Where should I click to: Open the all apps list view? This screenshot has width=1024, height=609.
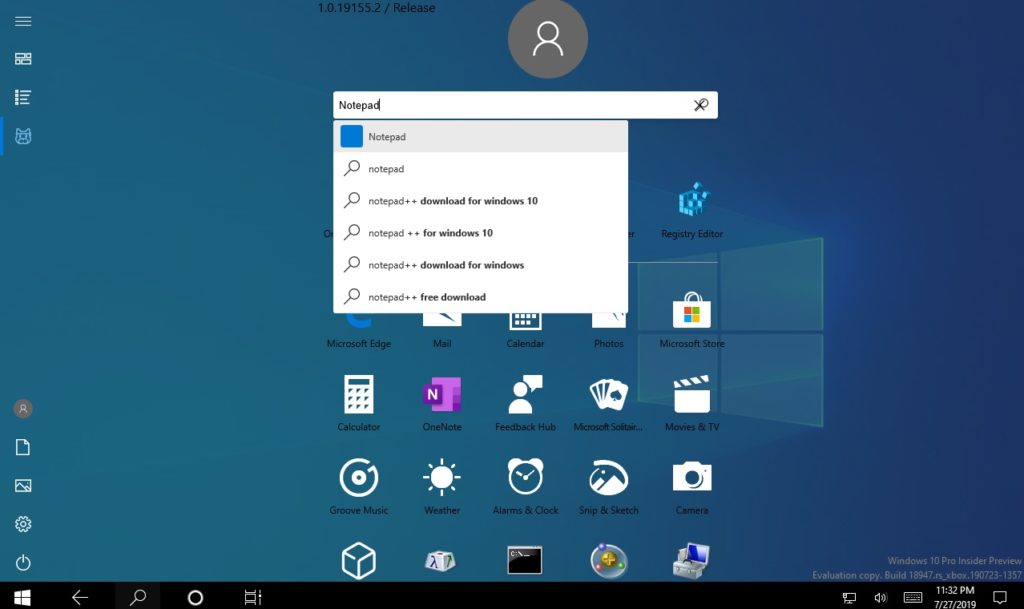pyautogui.click(x=22, y=96)
